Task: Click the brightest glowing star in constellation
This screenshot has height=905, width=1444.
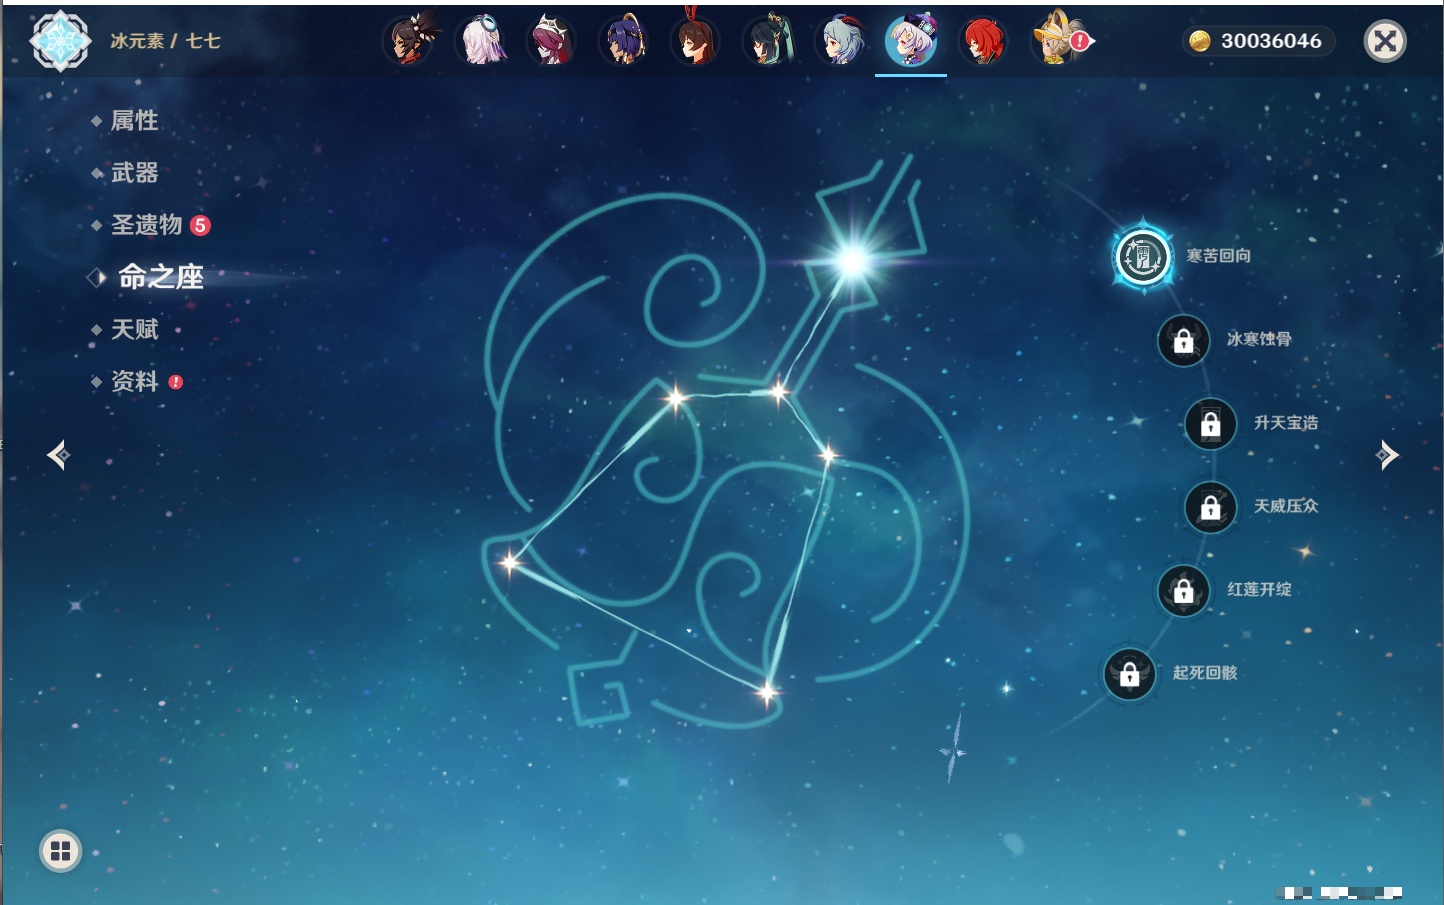Action: 853,262
